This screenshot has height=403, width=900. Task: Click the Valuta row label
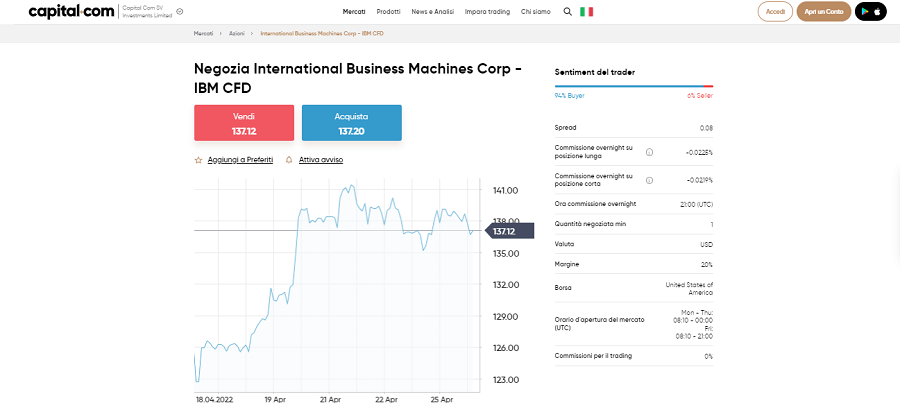(x=564, y=244)
